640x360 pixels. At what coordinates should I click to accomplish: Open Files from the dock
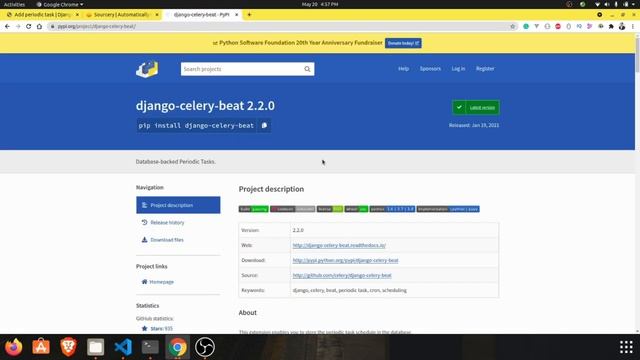pos(96,347)
